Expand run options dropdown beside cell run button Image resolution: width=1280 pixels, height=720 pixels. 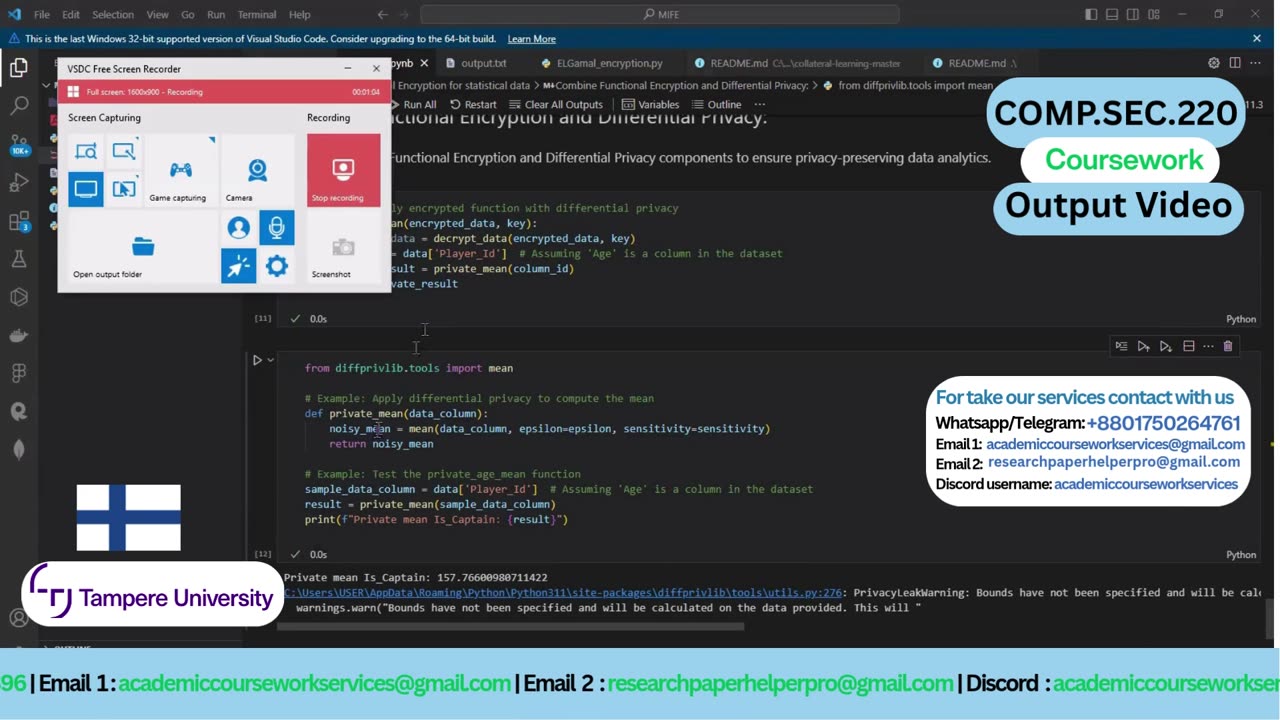[270, 360]
